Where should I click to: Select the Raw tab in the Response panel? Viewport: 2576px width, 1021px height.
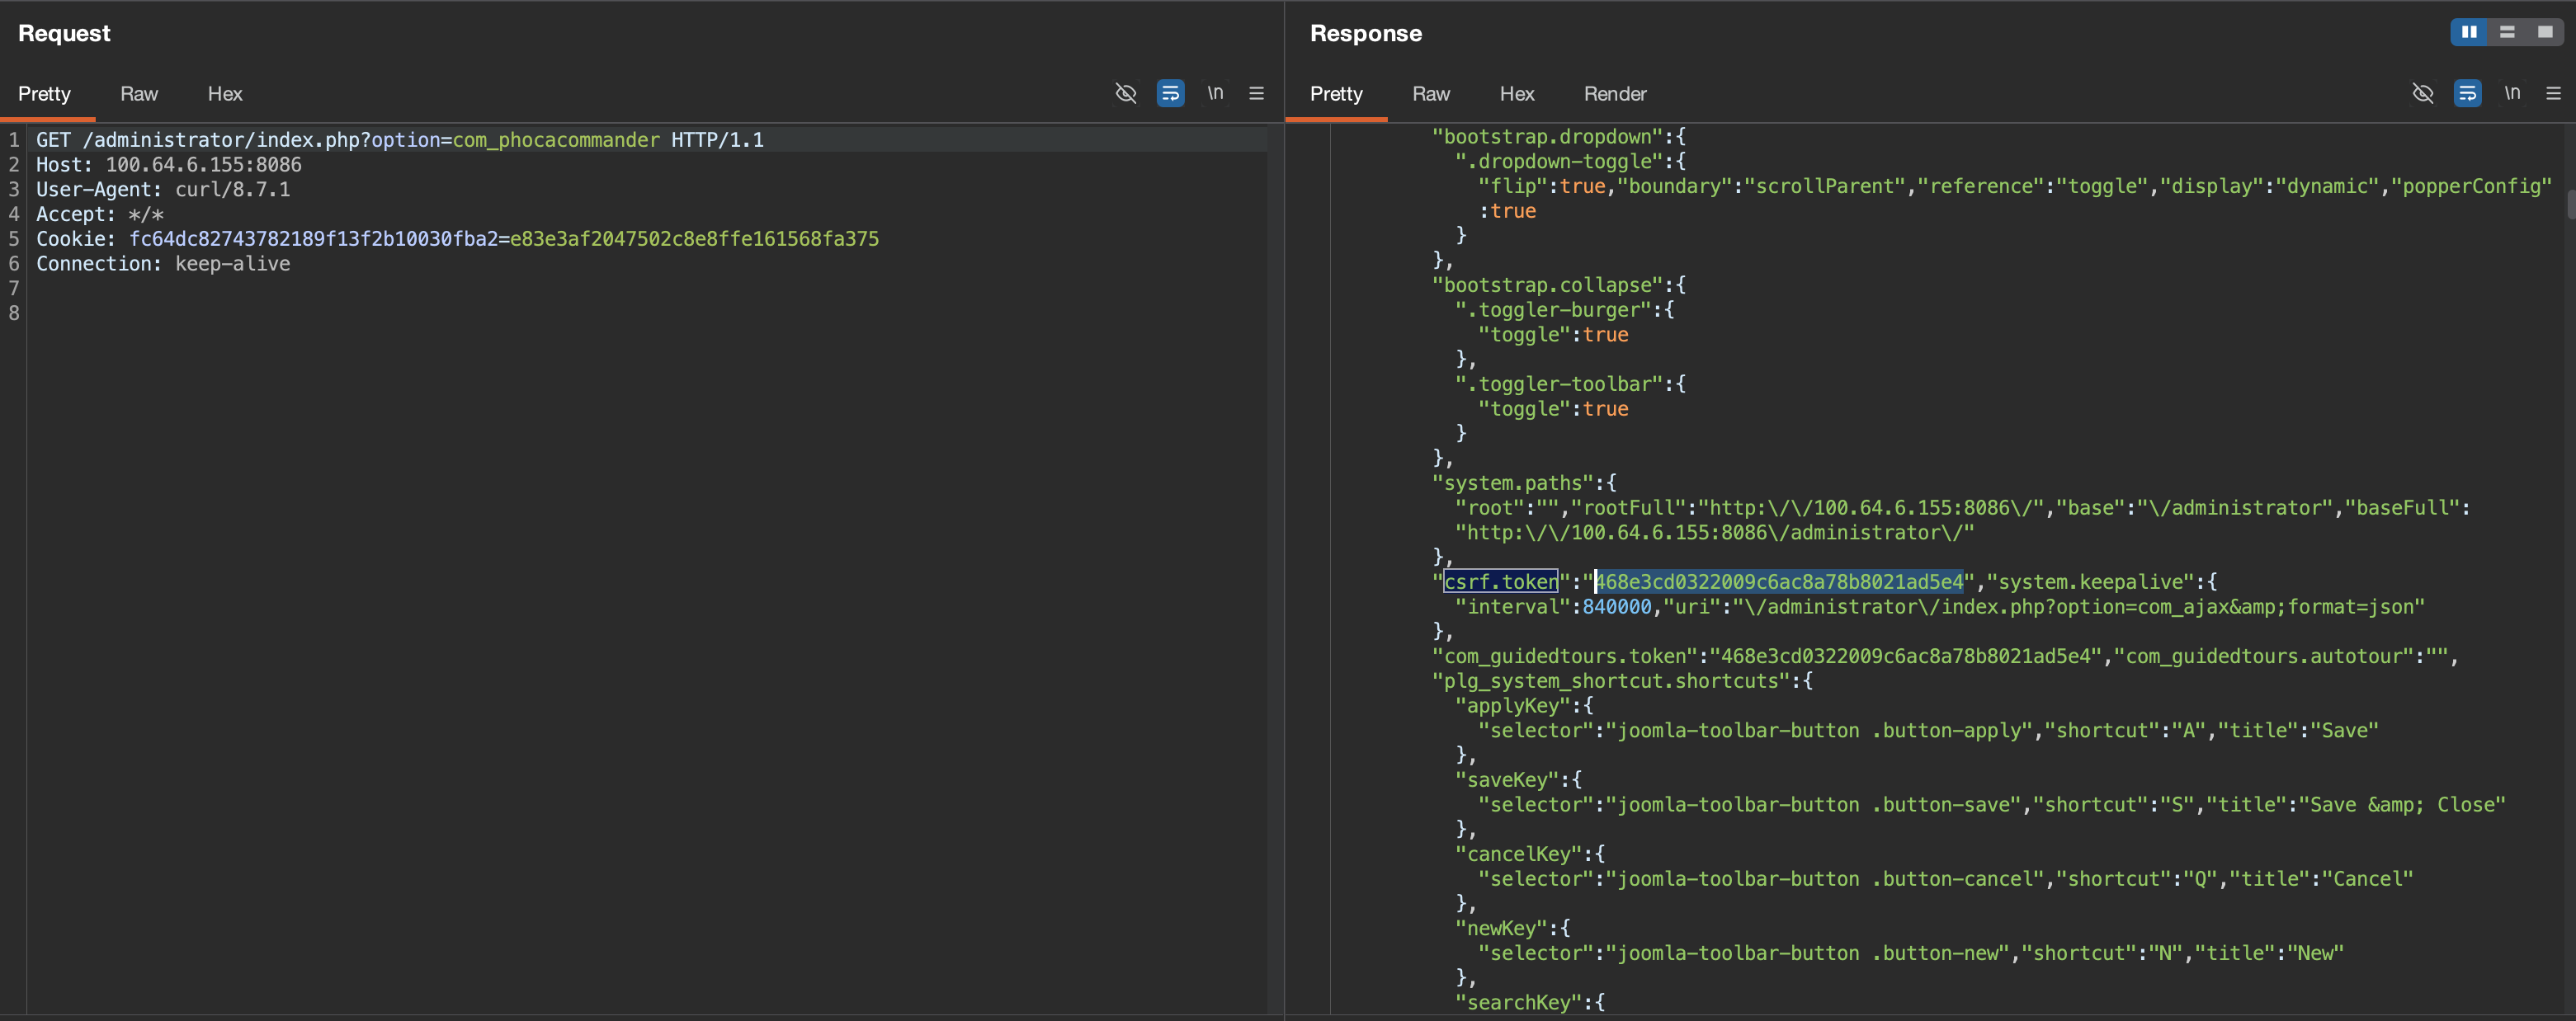(x=1431, y=94)
